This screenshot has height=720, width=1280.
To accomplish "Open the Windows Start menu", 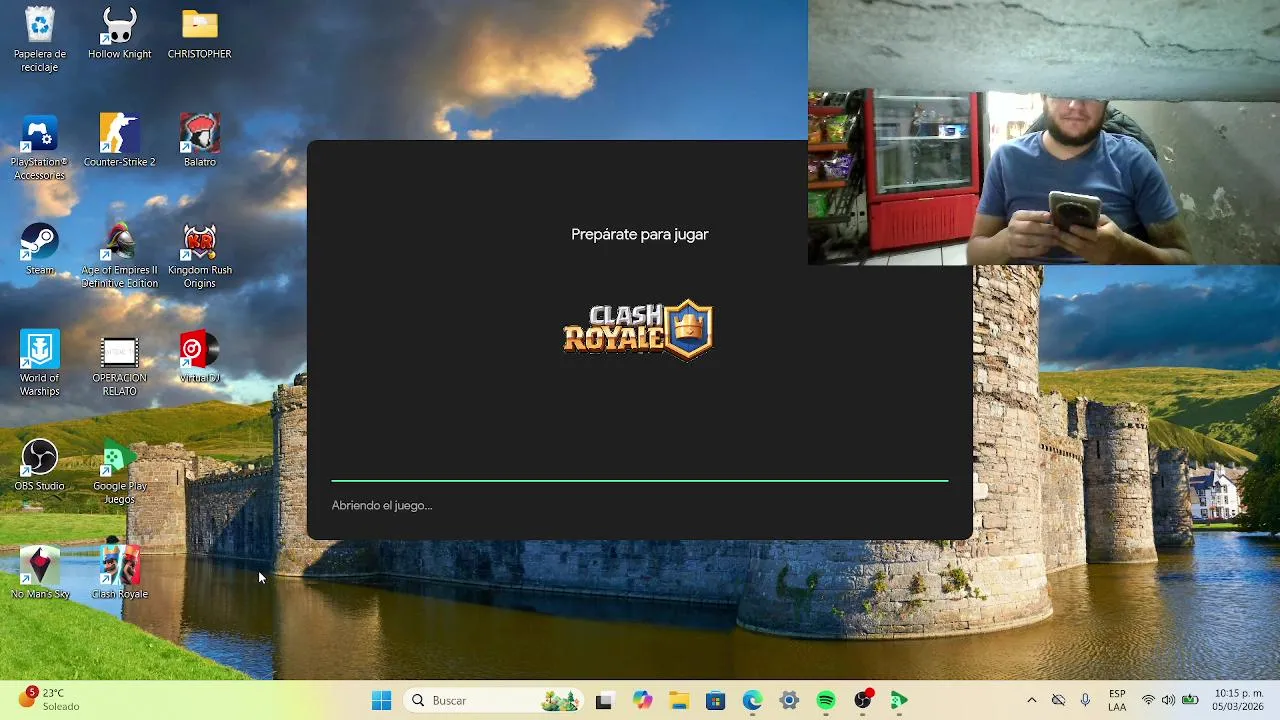I will click(381, 701).
